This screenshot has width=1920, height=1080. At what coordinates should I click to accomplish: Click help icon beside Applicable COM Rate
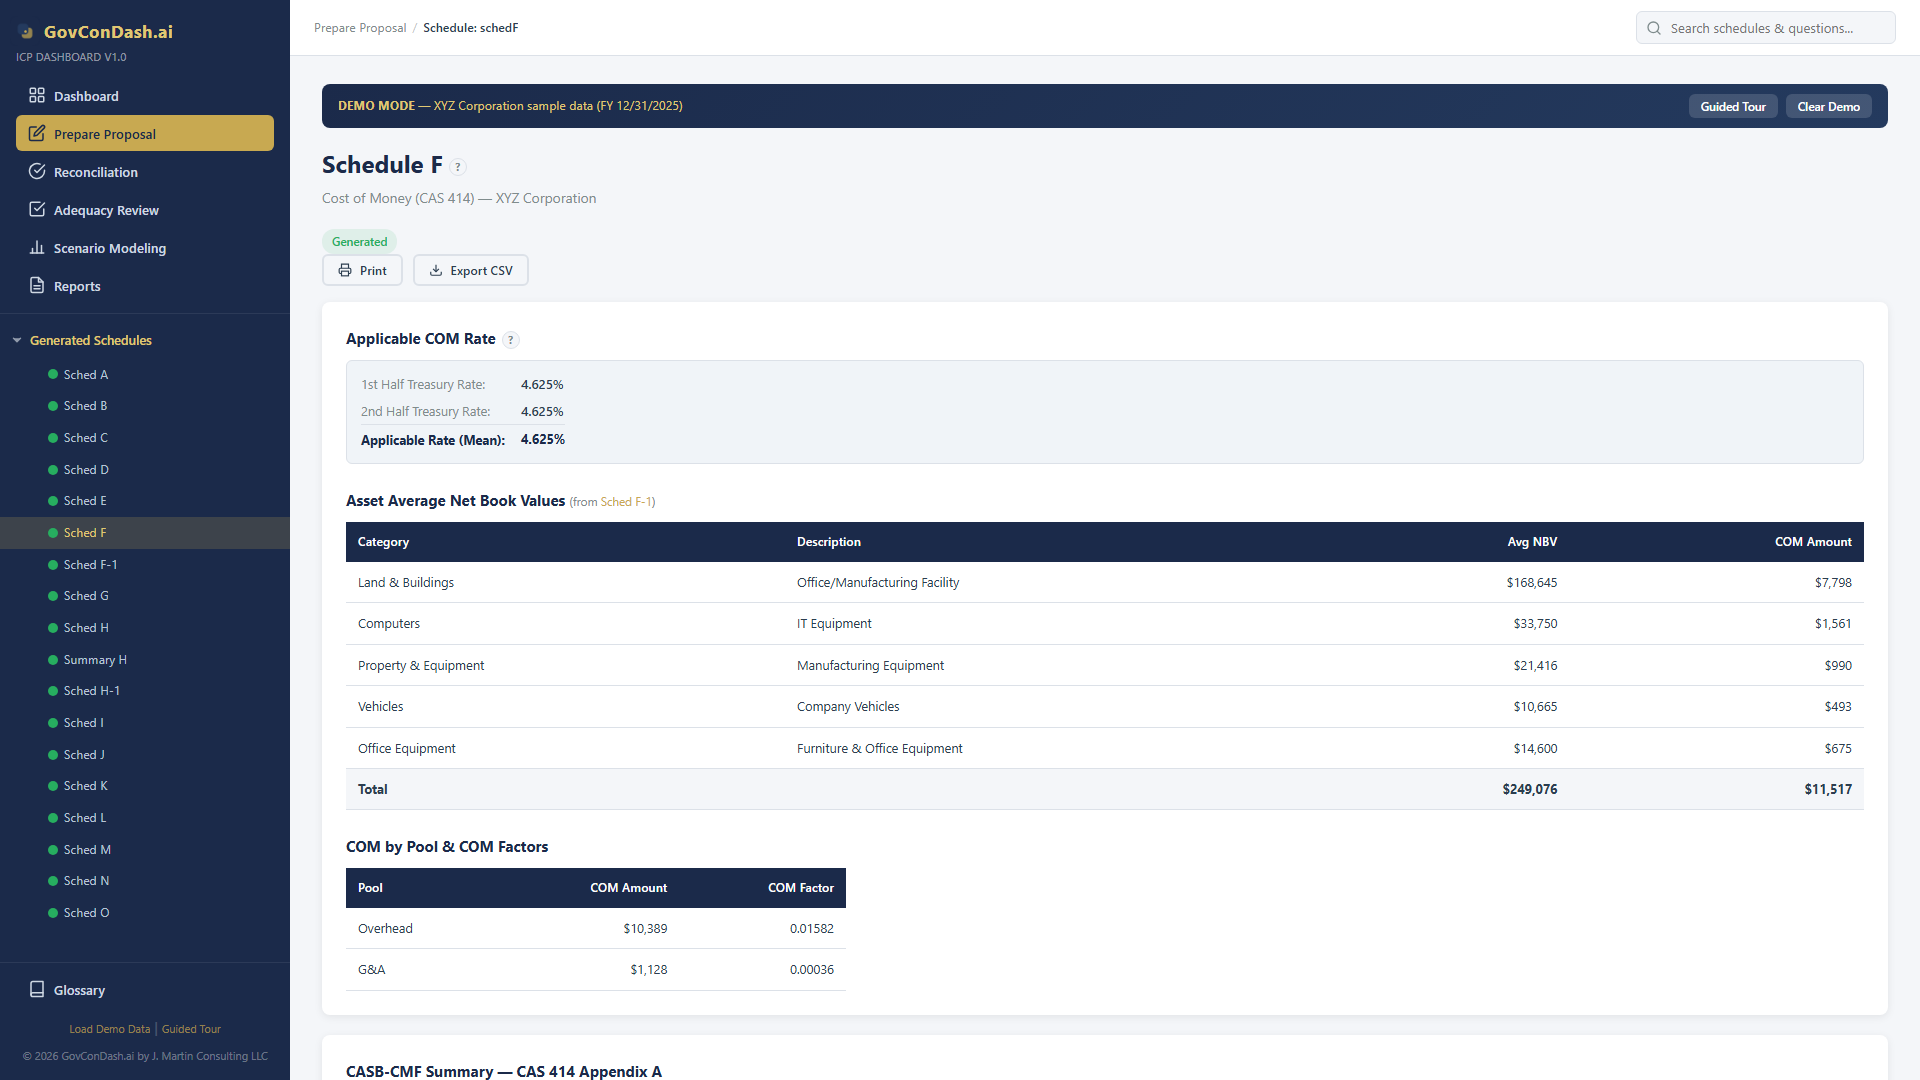tap(511, 340)
